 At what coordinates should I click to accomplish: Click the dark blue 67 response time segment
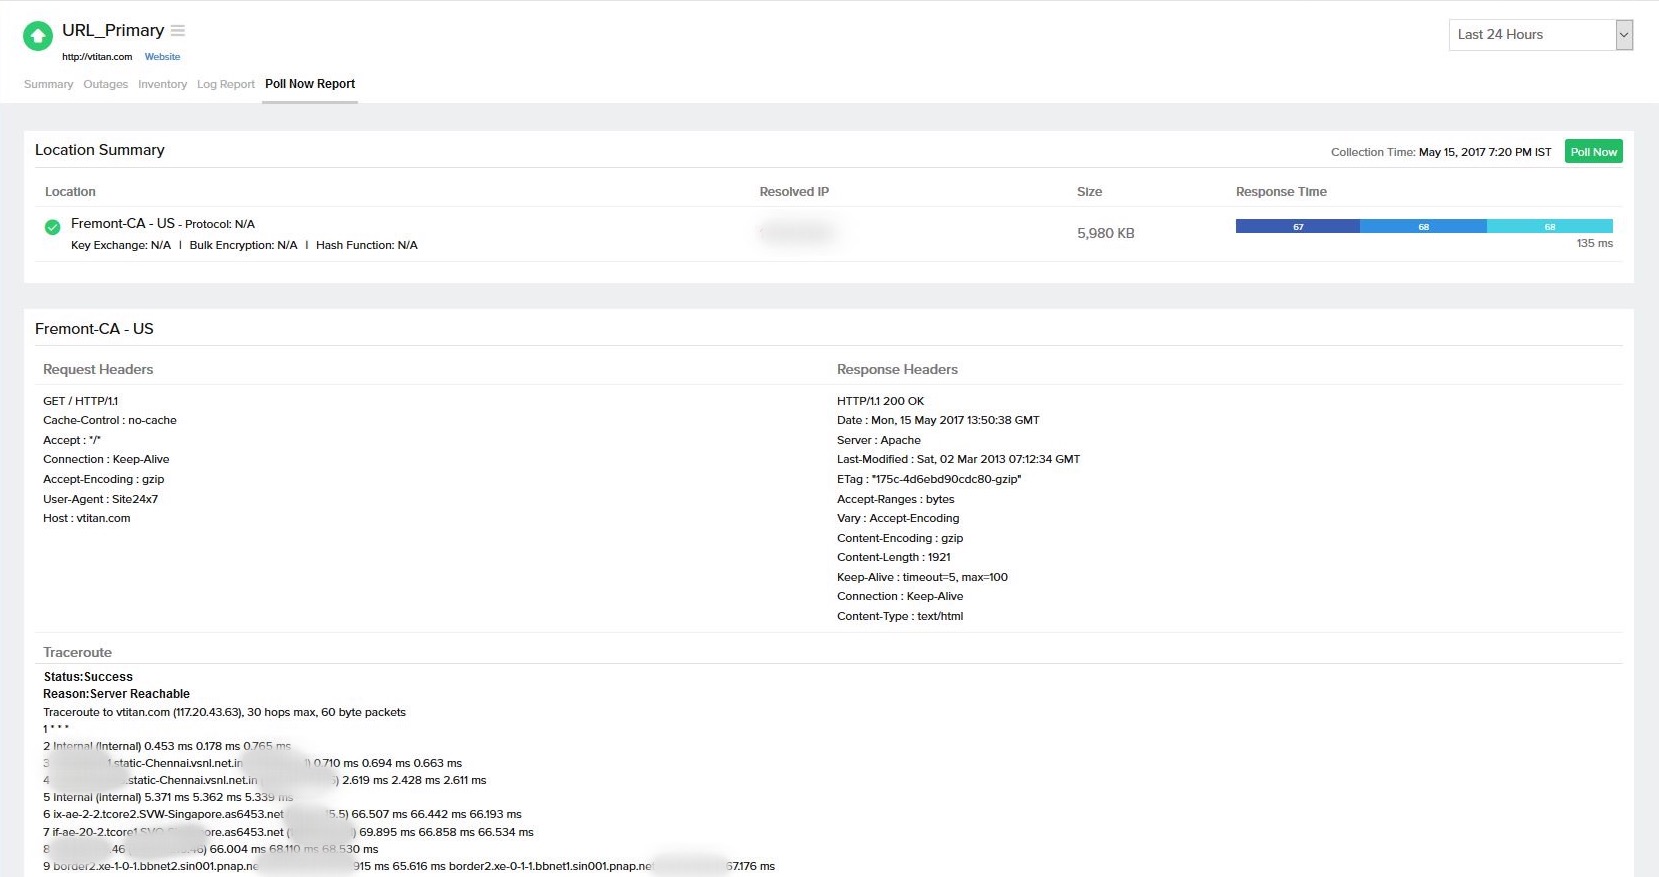tap(1297, 226)
